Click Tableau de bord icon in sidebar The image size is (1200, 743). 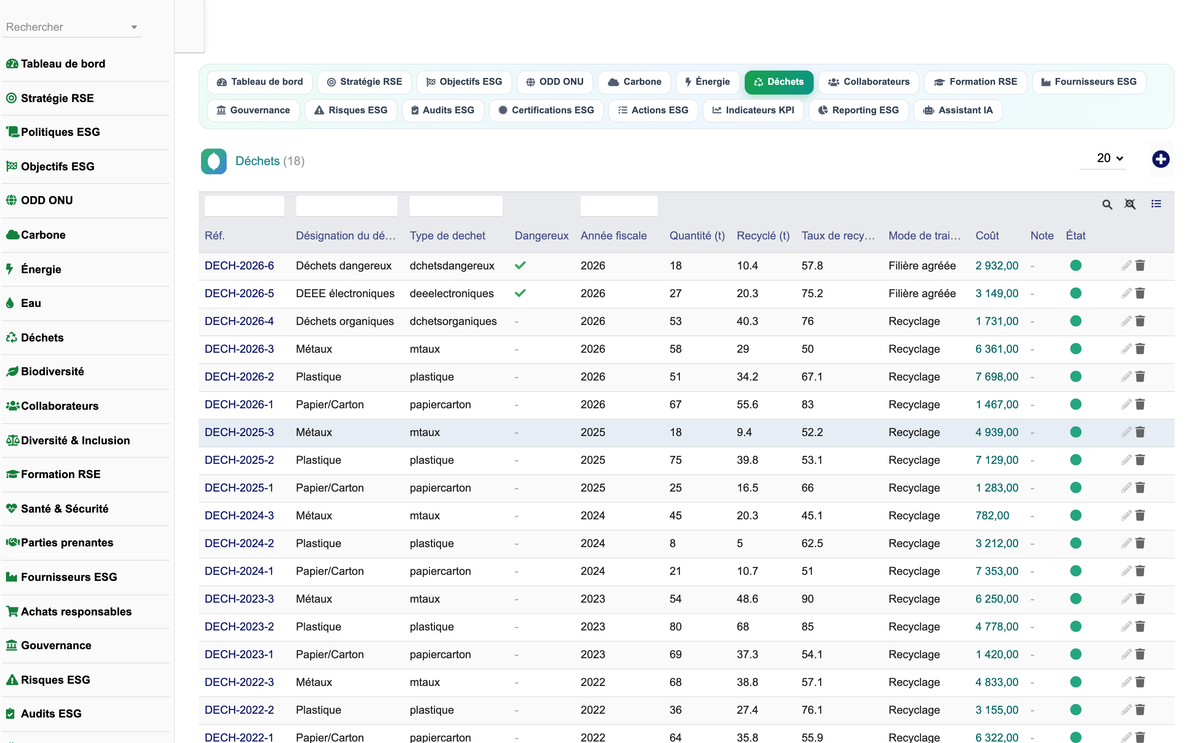[x=12, y=63]
